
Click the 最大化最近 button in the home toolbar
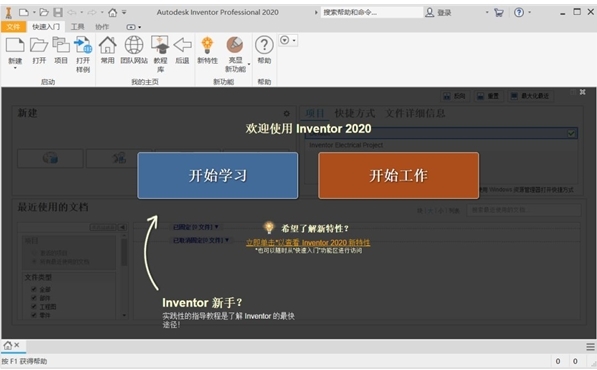click(x=530, y=96)
